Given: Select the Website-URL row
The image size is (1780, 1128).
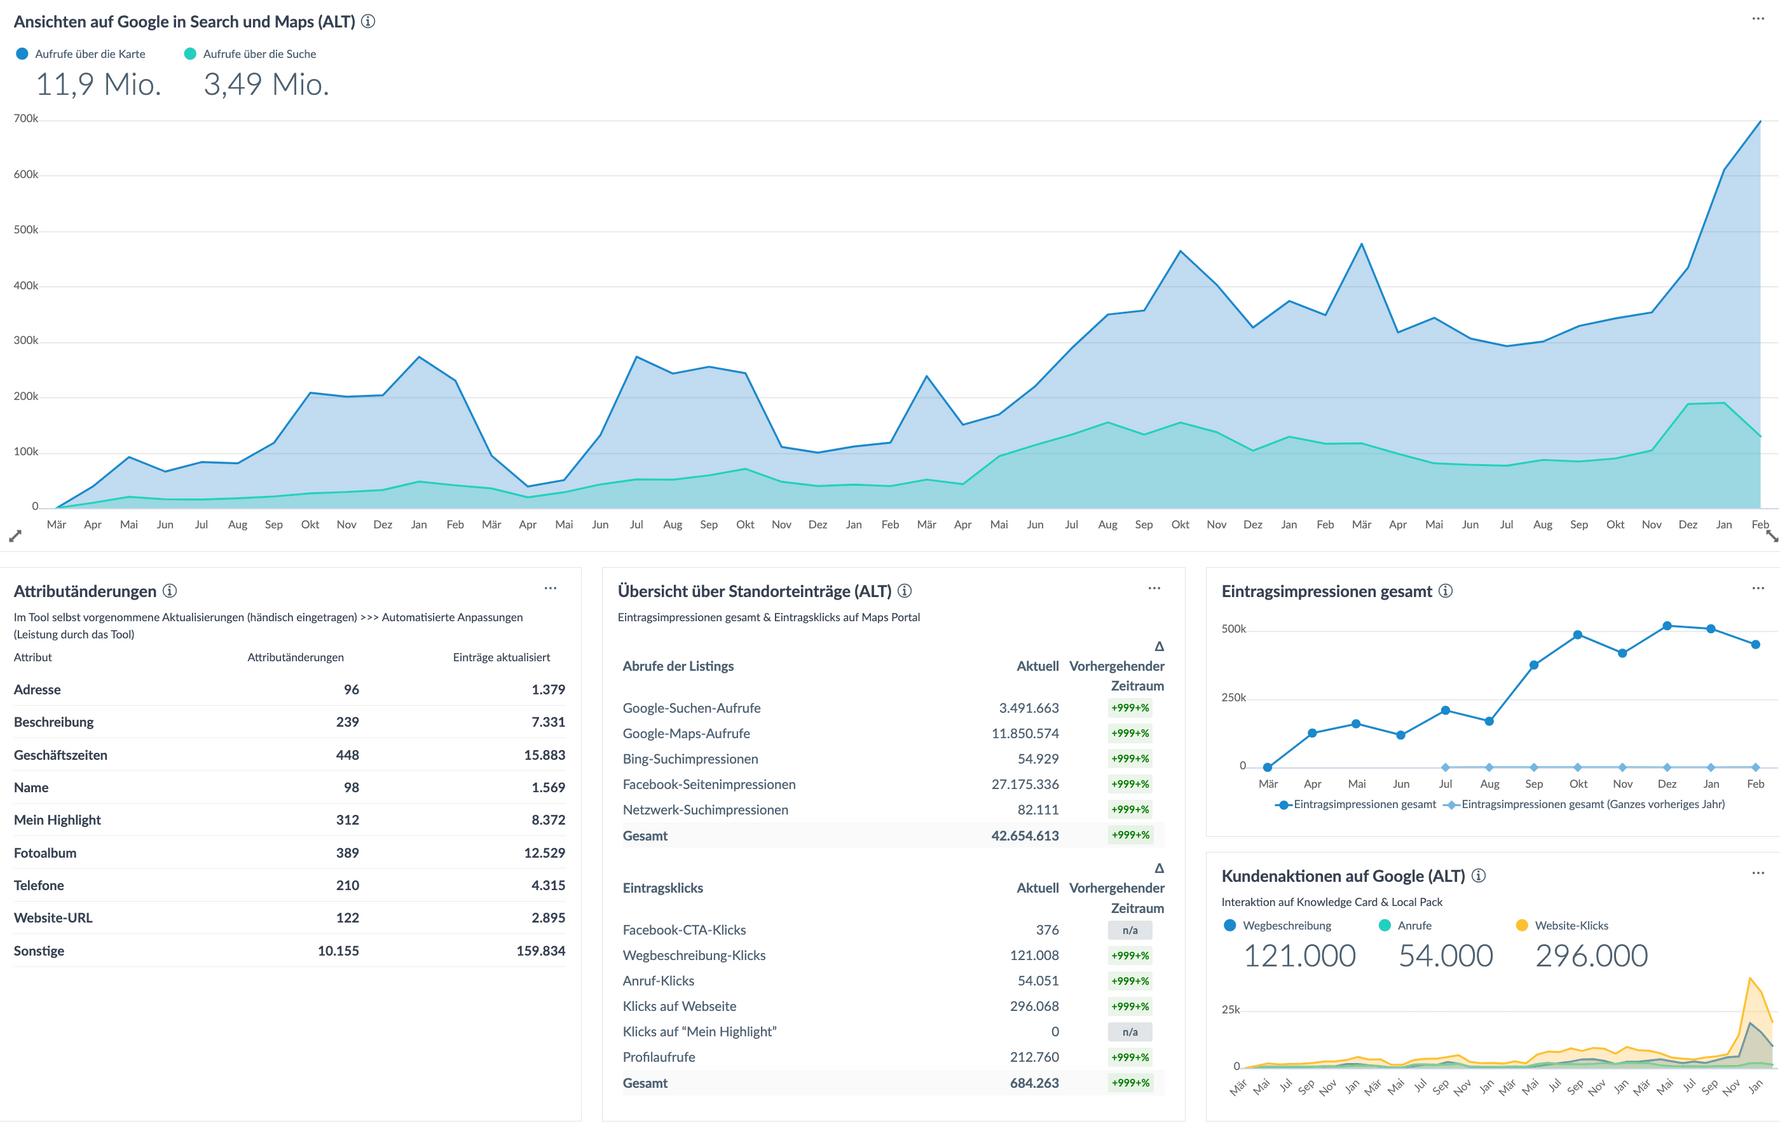Looking at the screenshot, I should 289,918.
